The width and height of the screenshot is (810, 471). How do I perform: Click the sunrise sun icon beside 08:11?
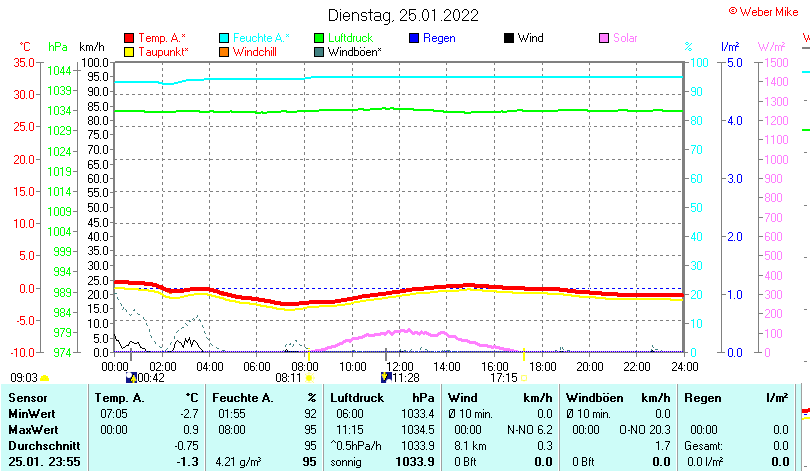coord(309,378)
